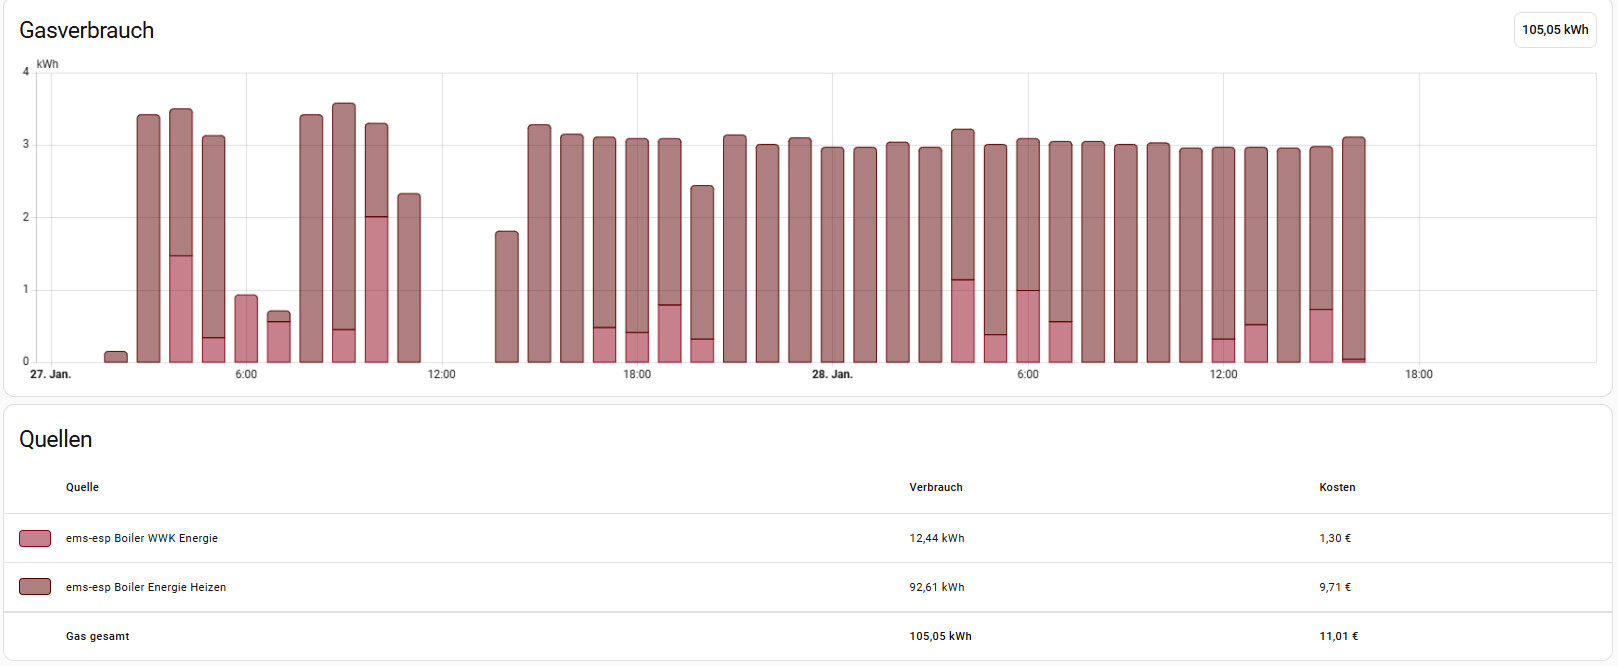Viewport: 1618px width, 666px height.
Task: Click the last bar on the chart's right
Action: click(1353, 250)
